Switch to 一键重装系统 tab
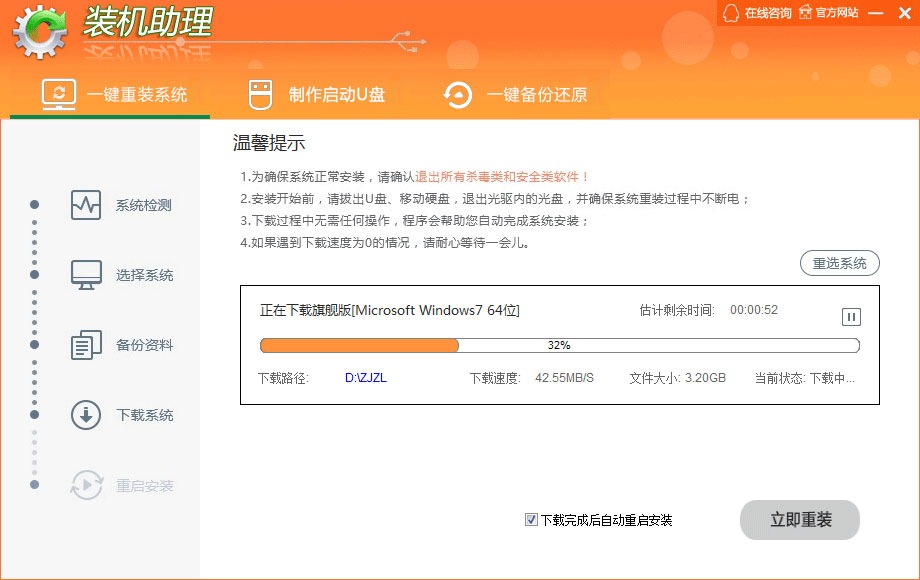The image size is (920, 580). click(x=114, y=95)
